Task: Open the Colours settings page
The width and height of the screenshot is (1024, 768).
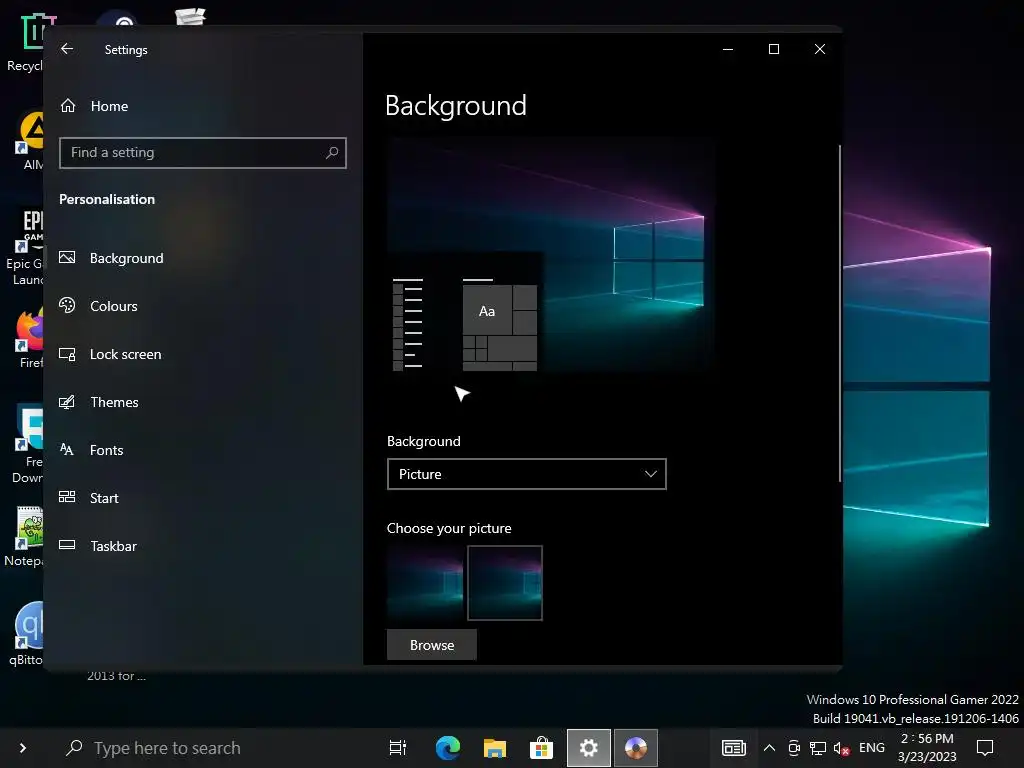Action: [x=98, y=306]
